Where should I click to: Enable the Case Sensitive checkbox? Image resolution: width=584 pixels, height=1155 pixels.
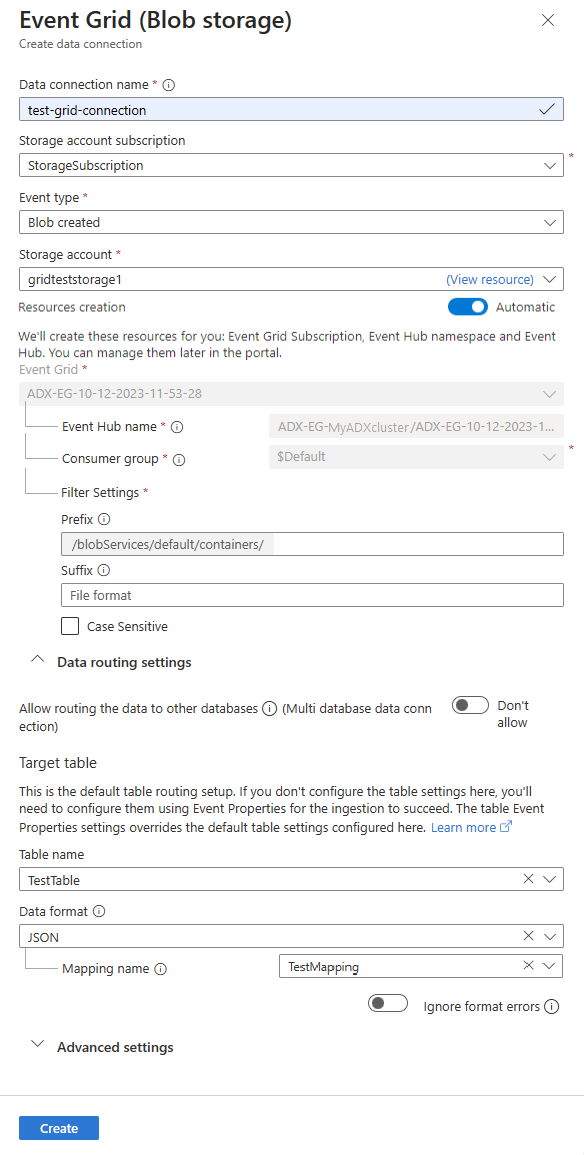[x=70, y=626]
